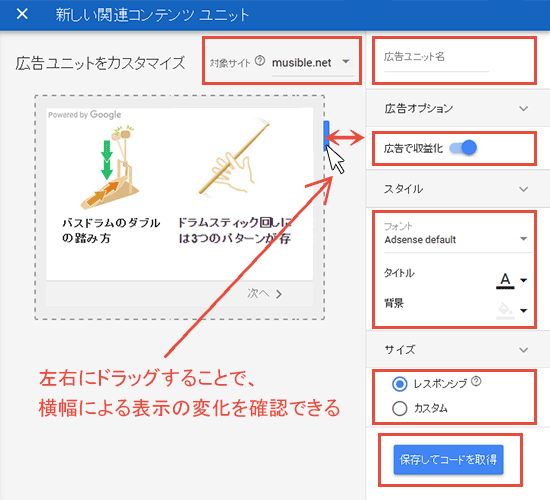Screen dimensions: 550x500
Task: Click the 広告ユニット名 input field
Action: [436, 60]
